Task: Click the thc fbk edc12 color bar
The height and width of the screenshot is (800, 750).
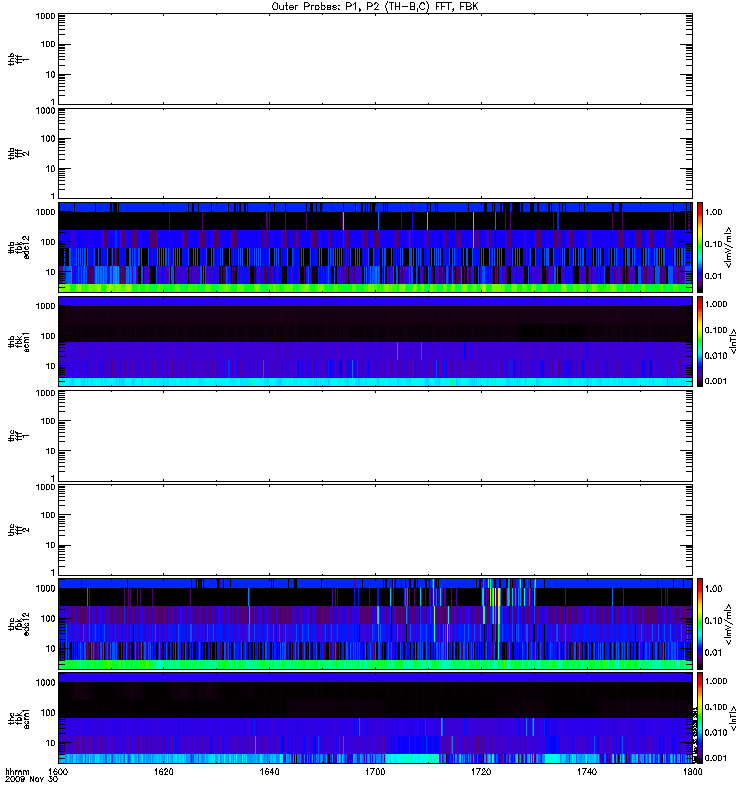Action: point(700,623)
